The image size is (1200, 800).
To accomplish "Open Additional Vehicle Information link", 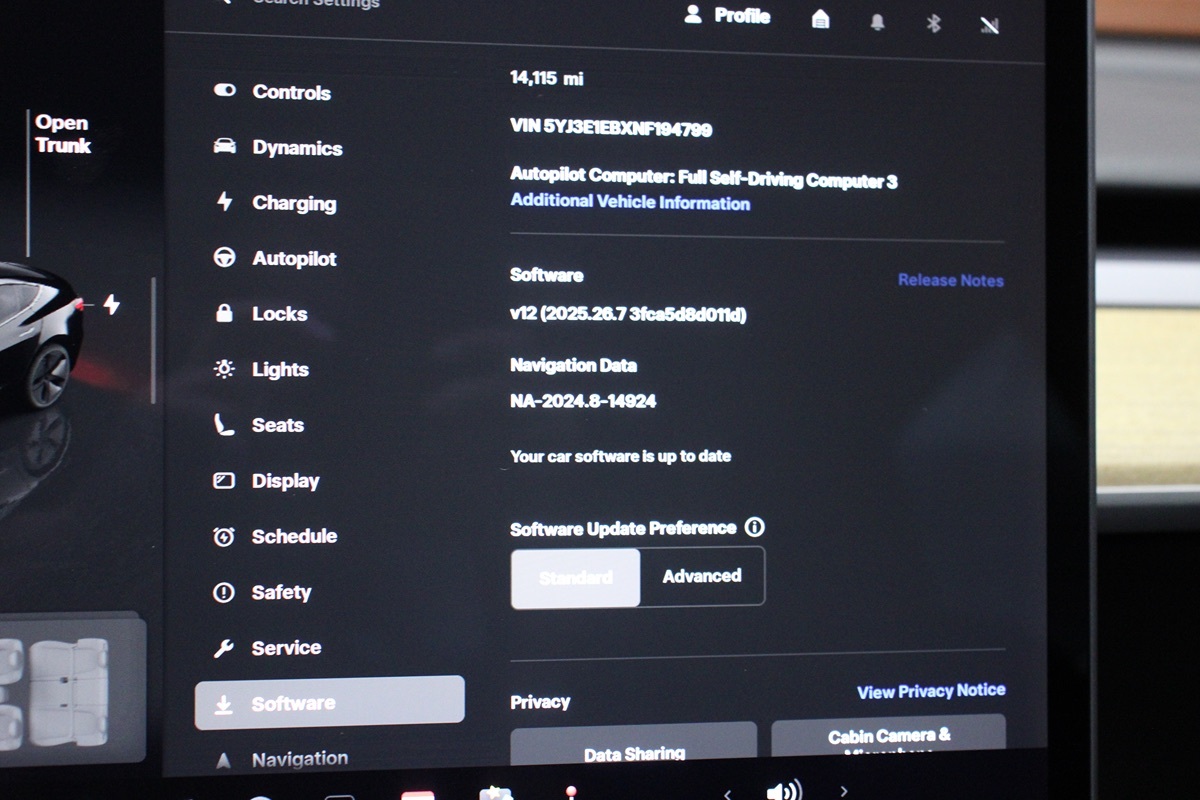I will coord(630,202).
